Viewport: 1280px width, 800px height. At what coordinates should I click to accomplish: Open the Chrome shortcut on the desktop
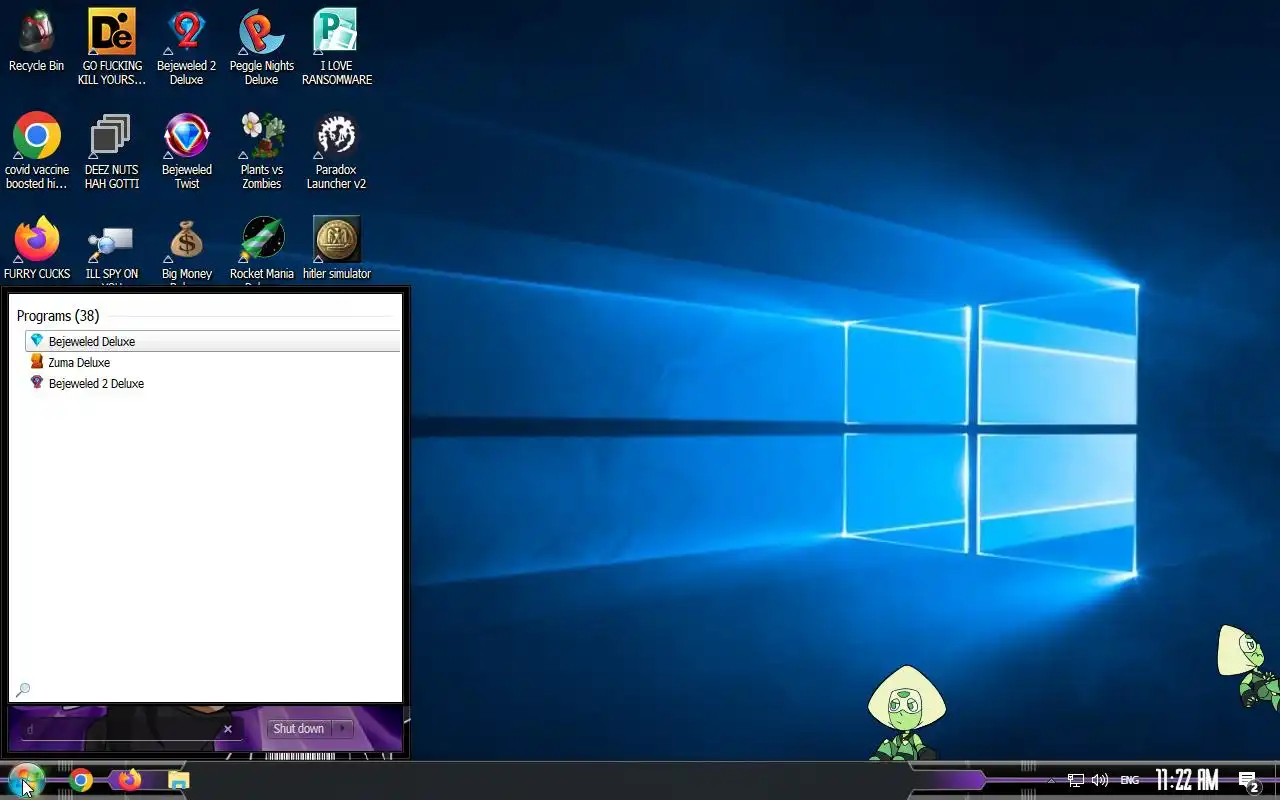click(x=36, y=150)
